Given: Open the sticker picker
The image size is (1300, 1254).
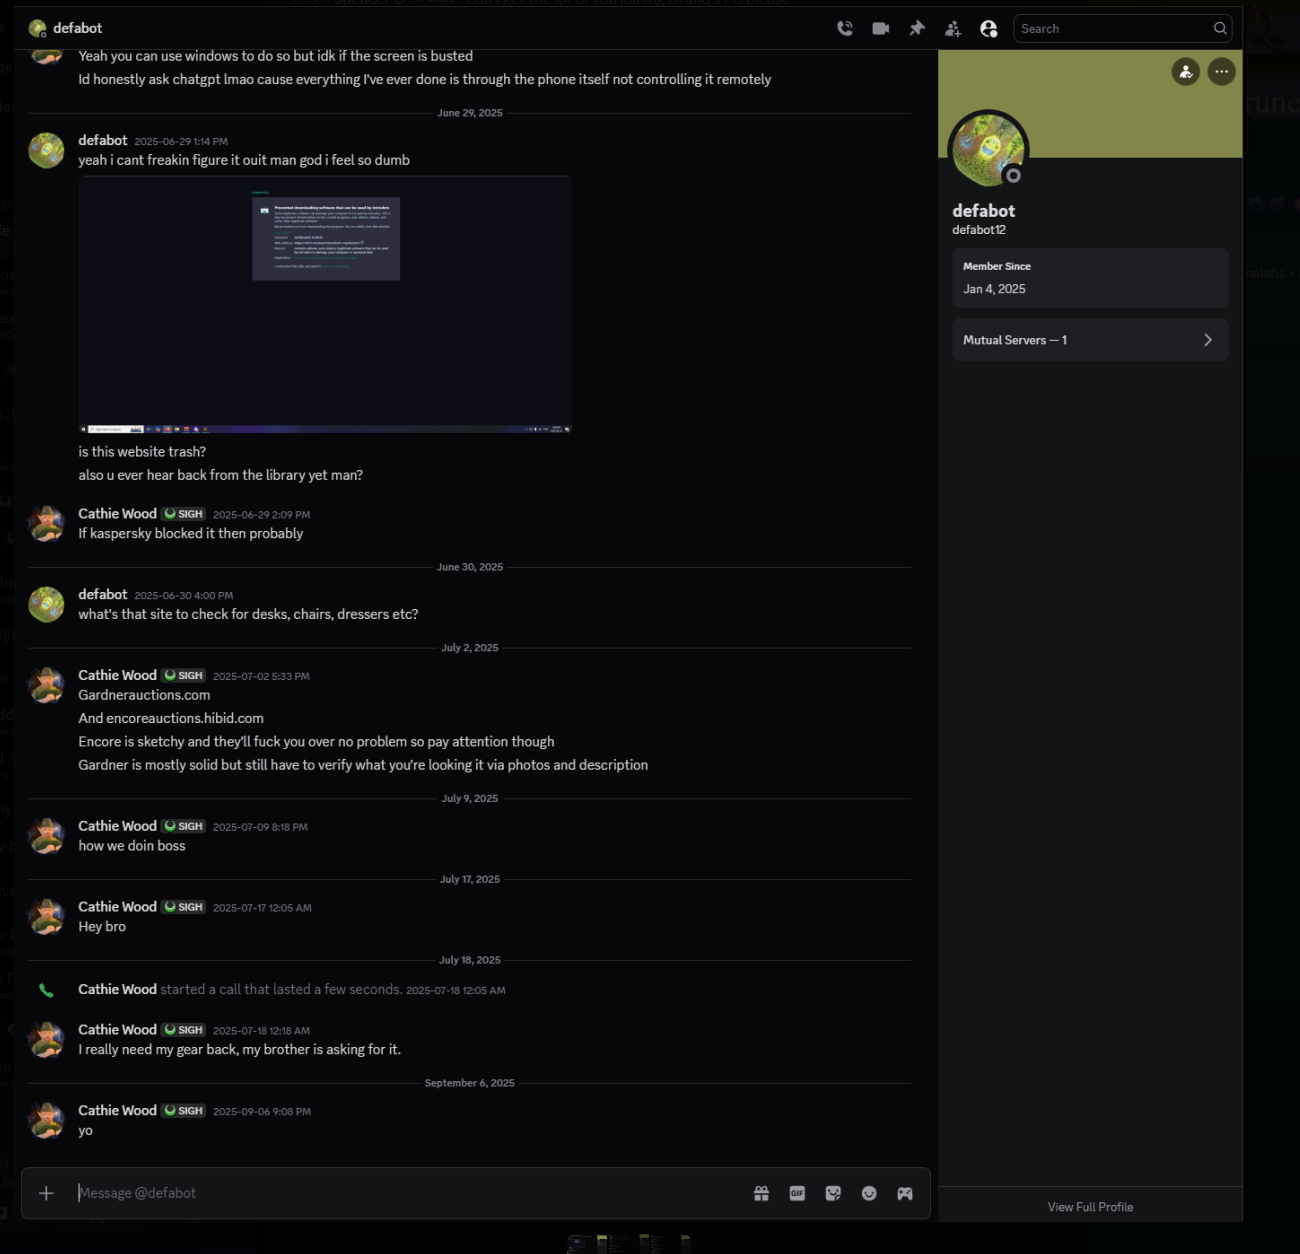Looking at the screenshot, I should (x=833, y=1193).
